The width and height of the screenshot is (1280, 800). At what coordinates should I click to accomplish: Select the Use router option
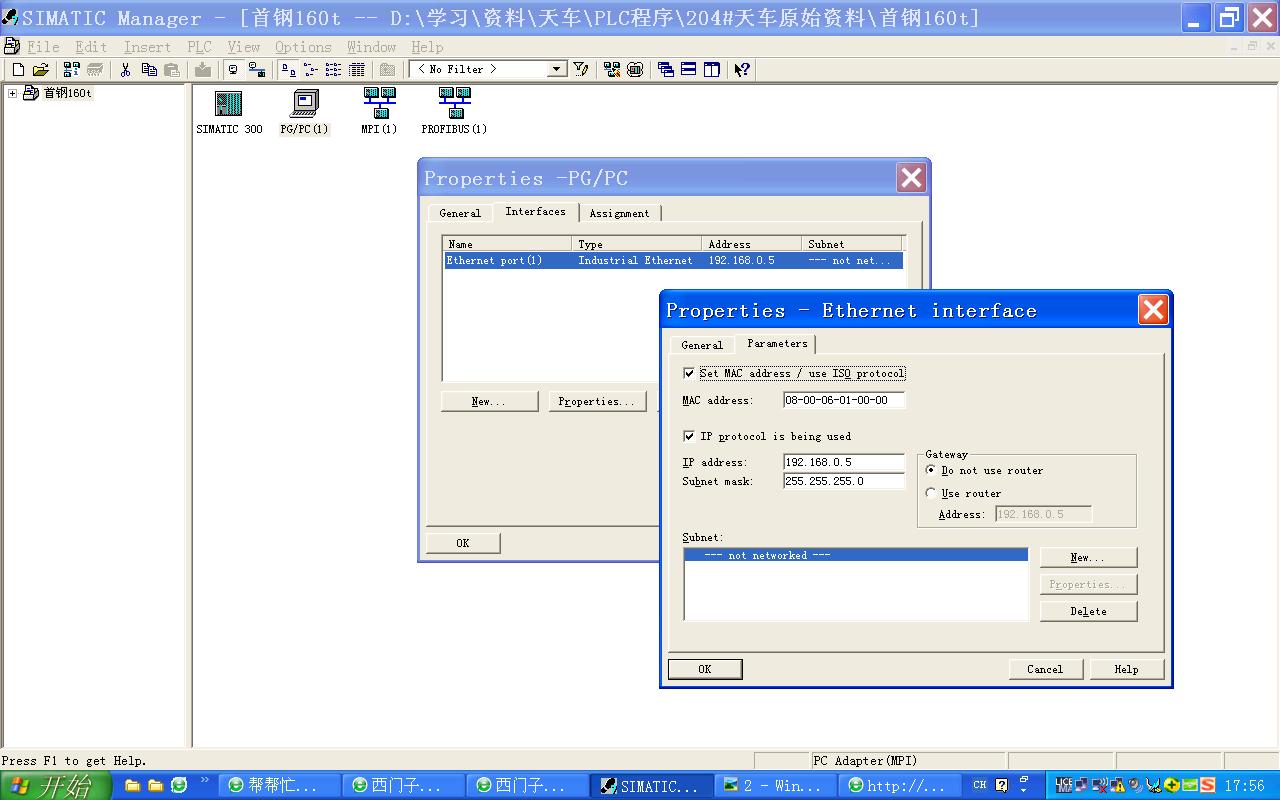point(932,493)
